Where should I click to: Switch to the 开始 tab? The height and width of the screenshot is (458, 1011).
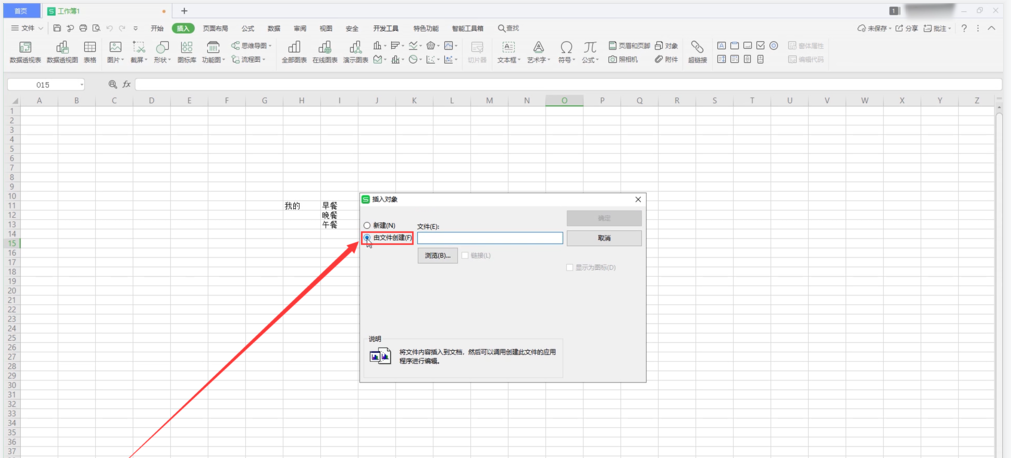coord(157,28)
